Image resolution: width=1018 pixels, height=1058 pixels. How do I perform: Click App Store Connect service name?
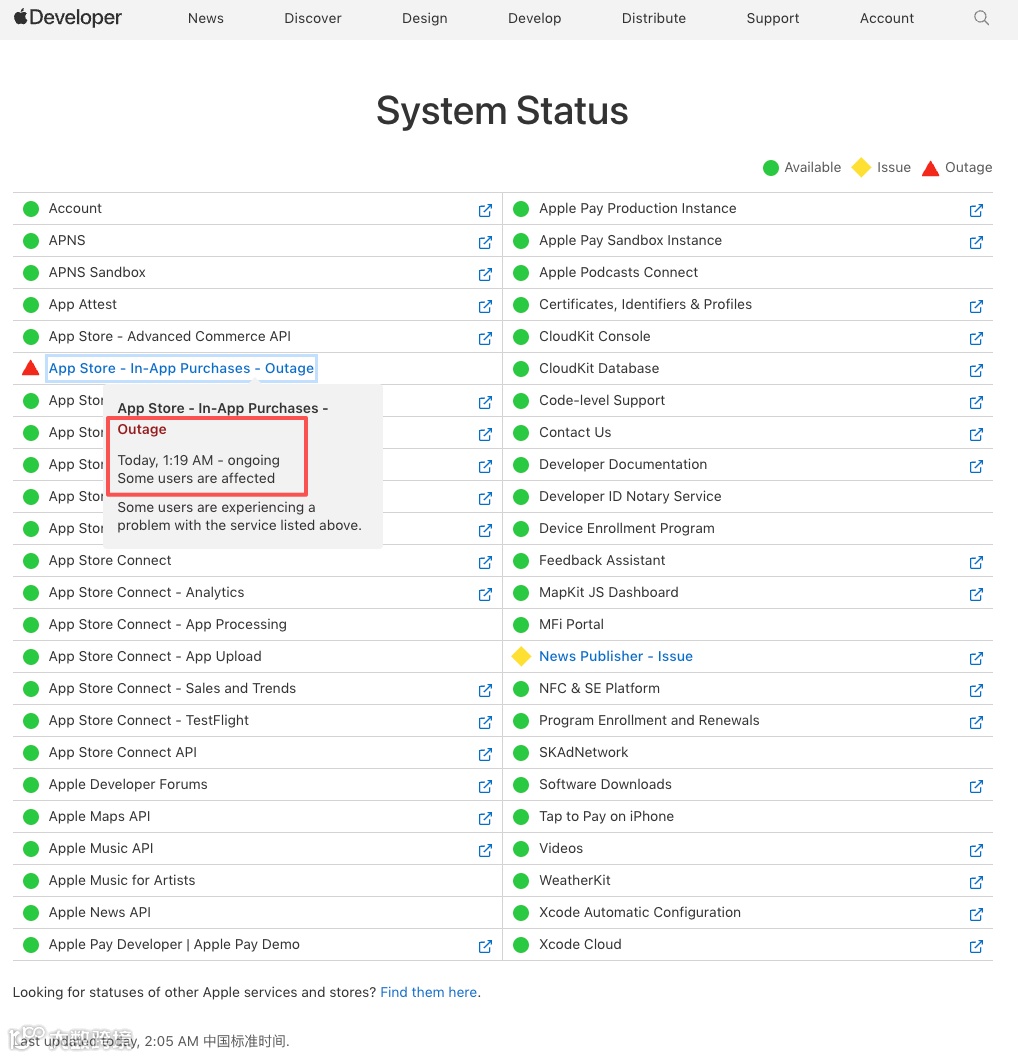110,560
